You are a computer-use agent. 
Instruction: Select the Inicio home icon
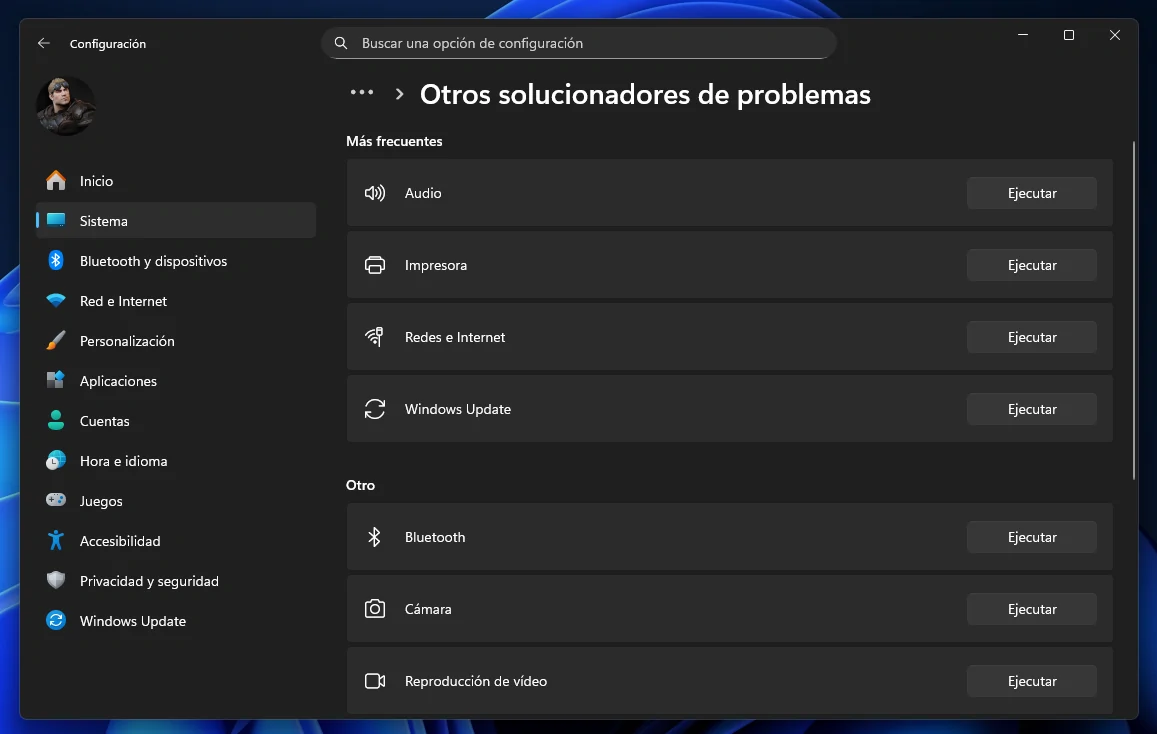point(56,181)
